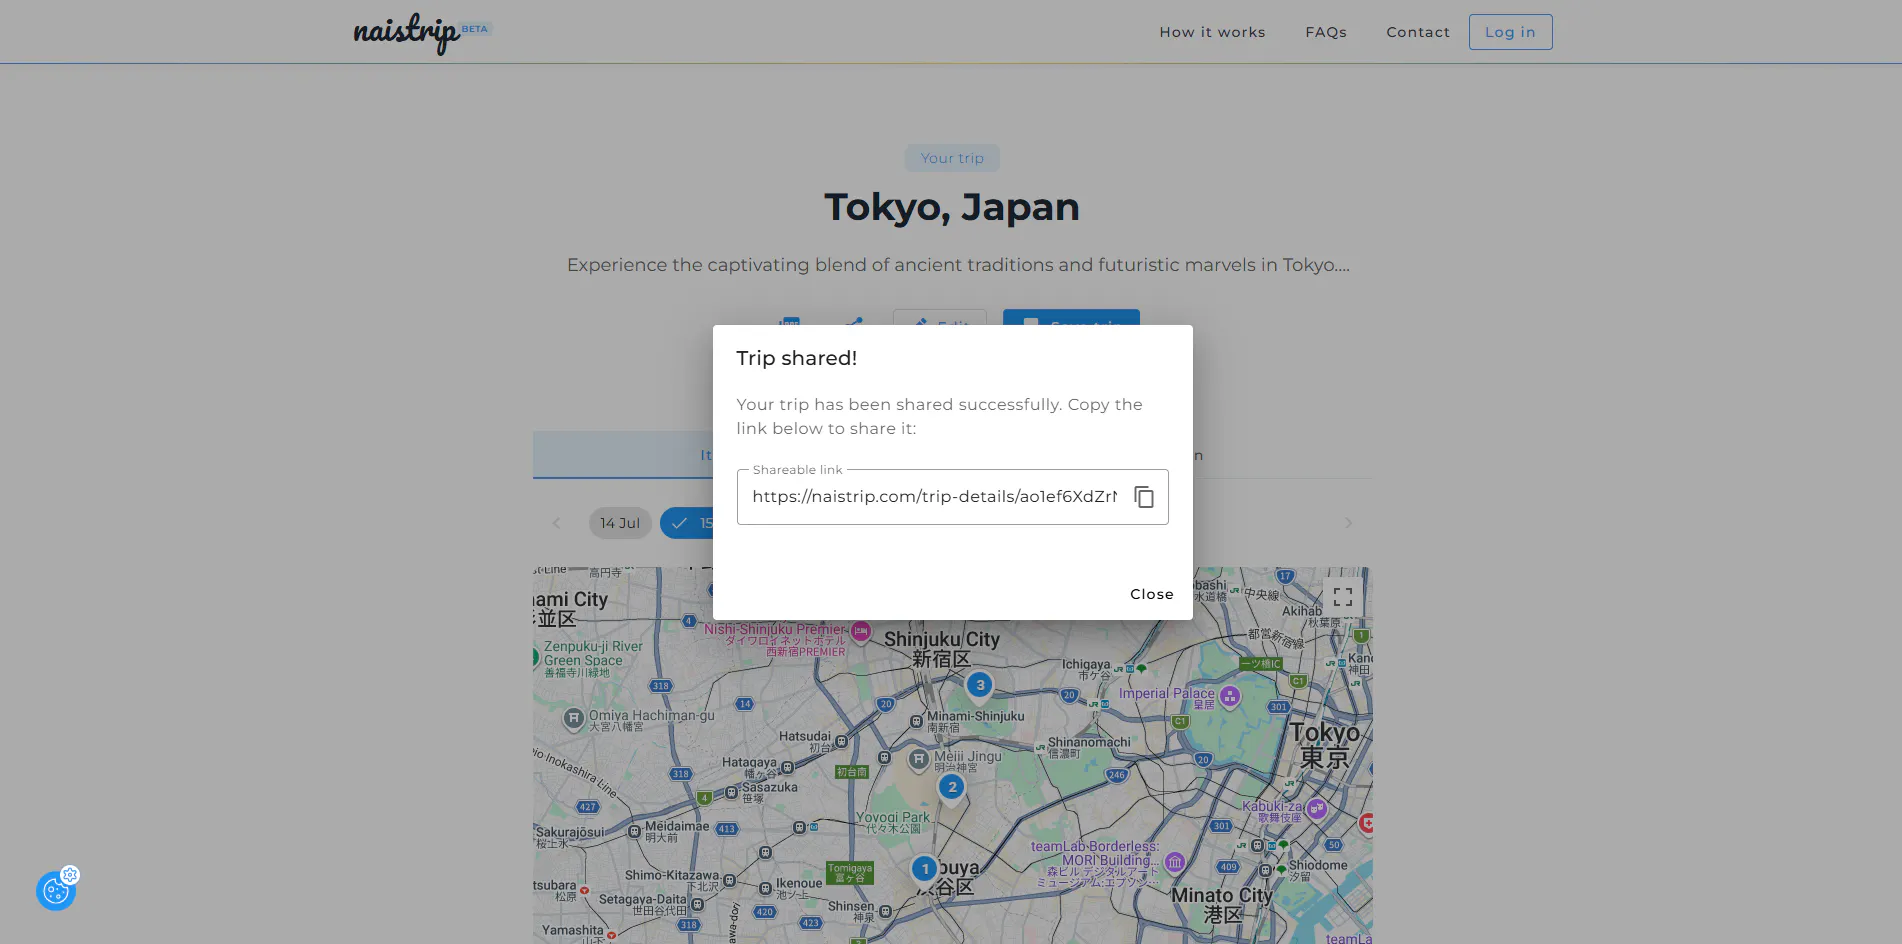Click the Meiji Jingu shrine pin
The width and height of the screenshot is (1902, 944).
(x=919, y=760)
